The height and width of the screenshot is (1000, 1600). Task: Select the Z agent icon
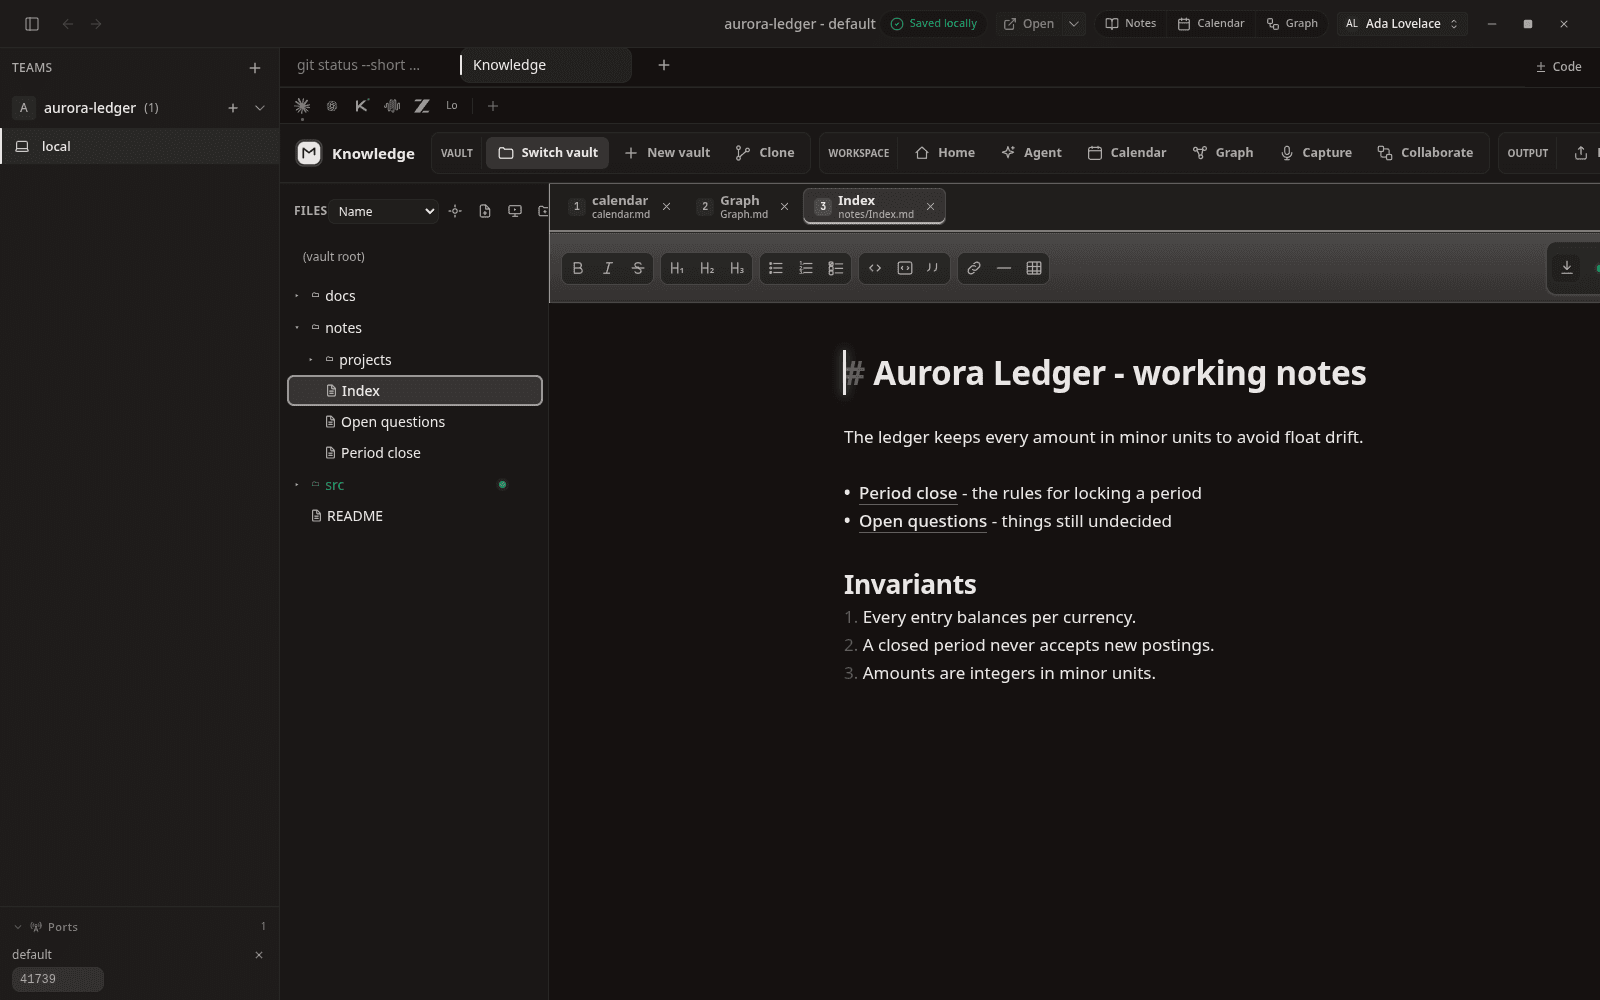(422, 106)
